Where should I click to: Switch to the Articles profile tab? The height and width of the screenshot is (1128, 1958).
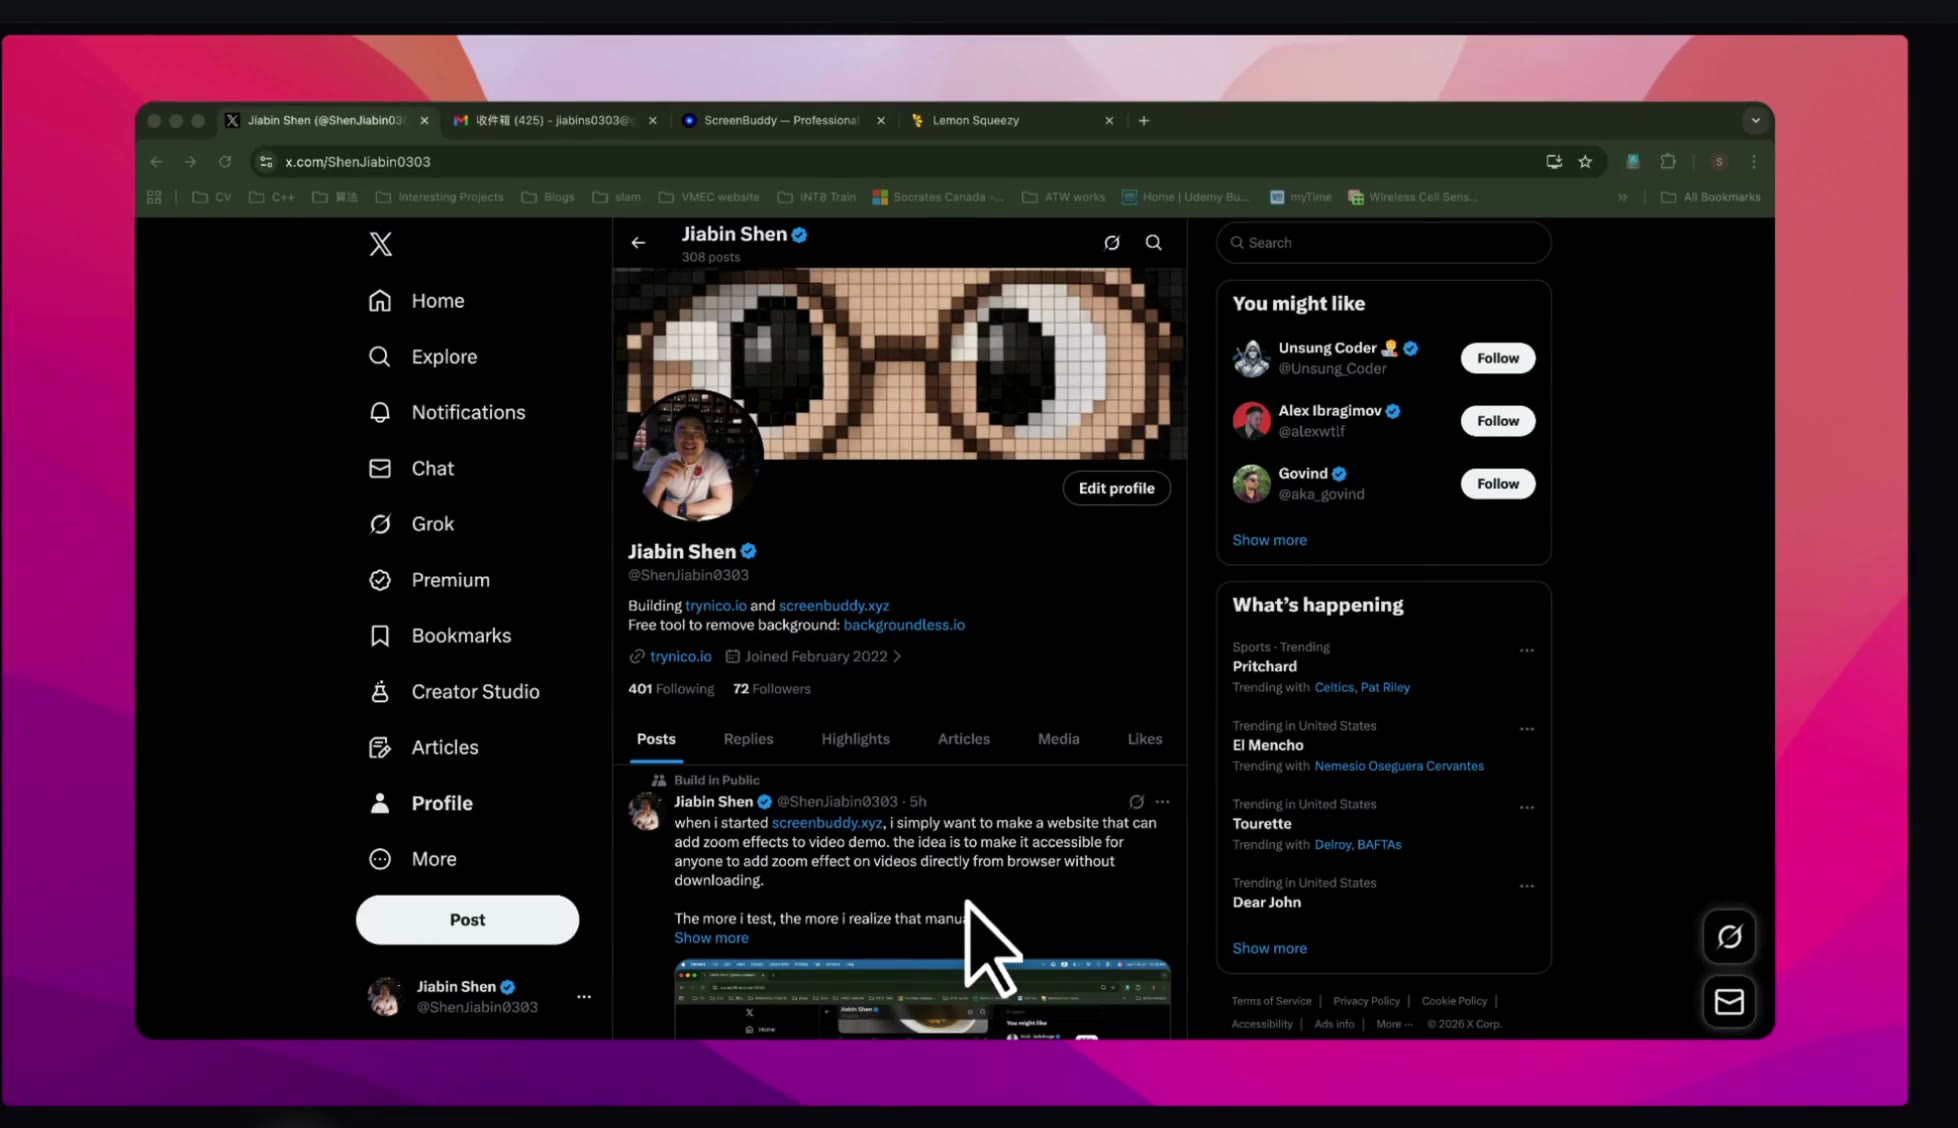pos(963,739)
